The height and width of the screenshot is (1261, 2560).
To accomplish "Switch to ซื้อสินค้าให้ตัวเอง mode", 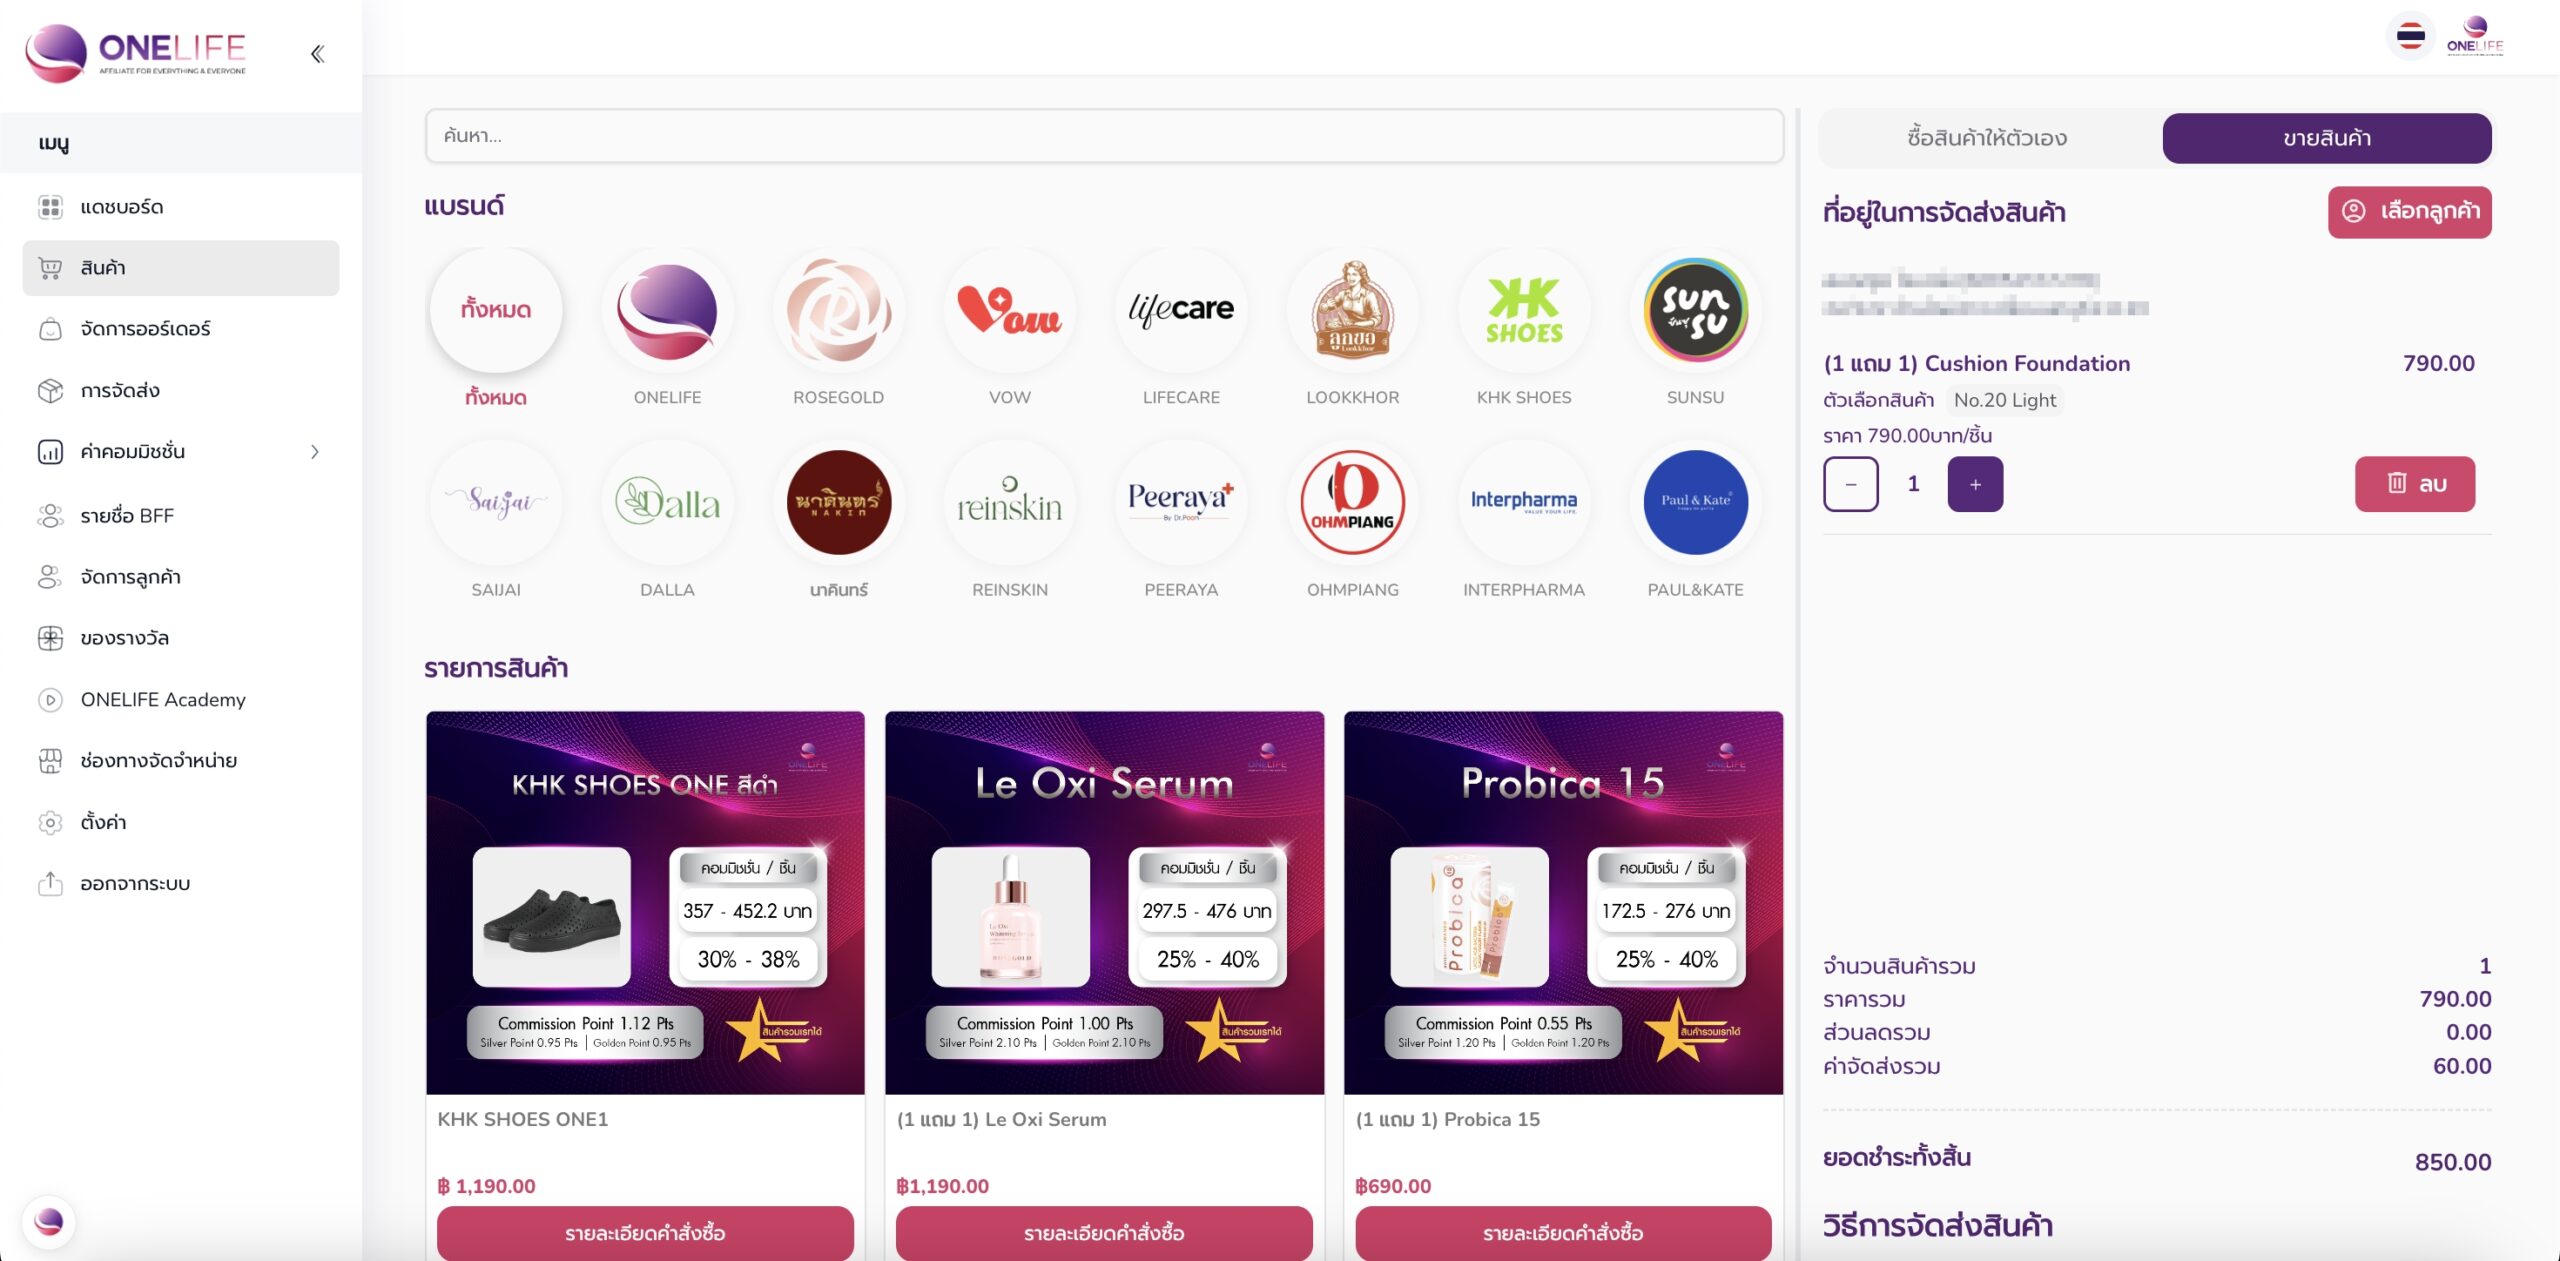I will pyautogui.click(x=1987, y=138).
